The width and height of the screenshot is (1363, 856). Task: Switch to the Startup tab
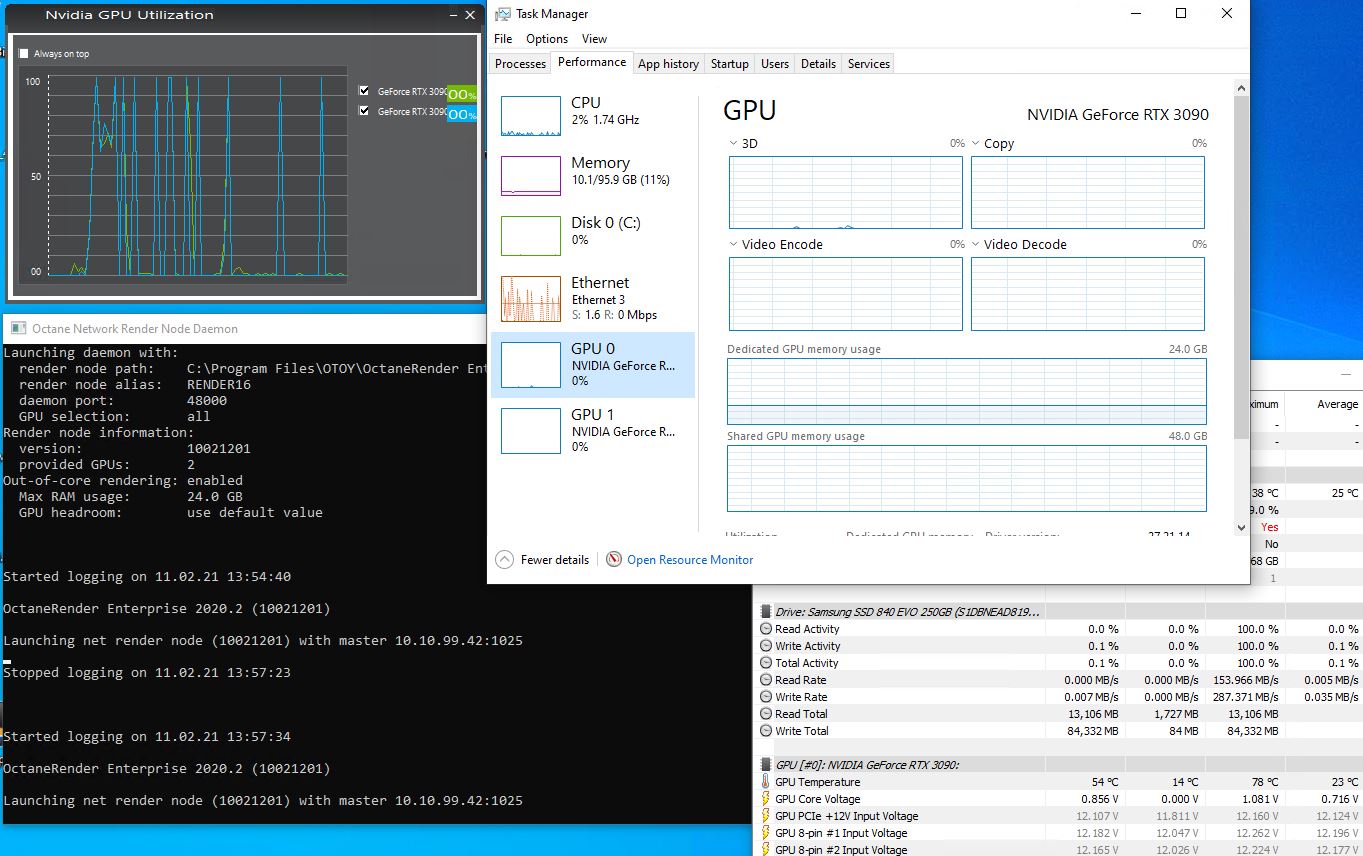[x=730, y=64]
